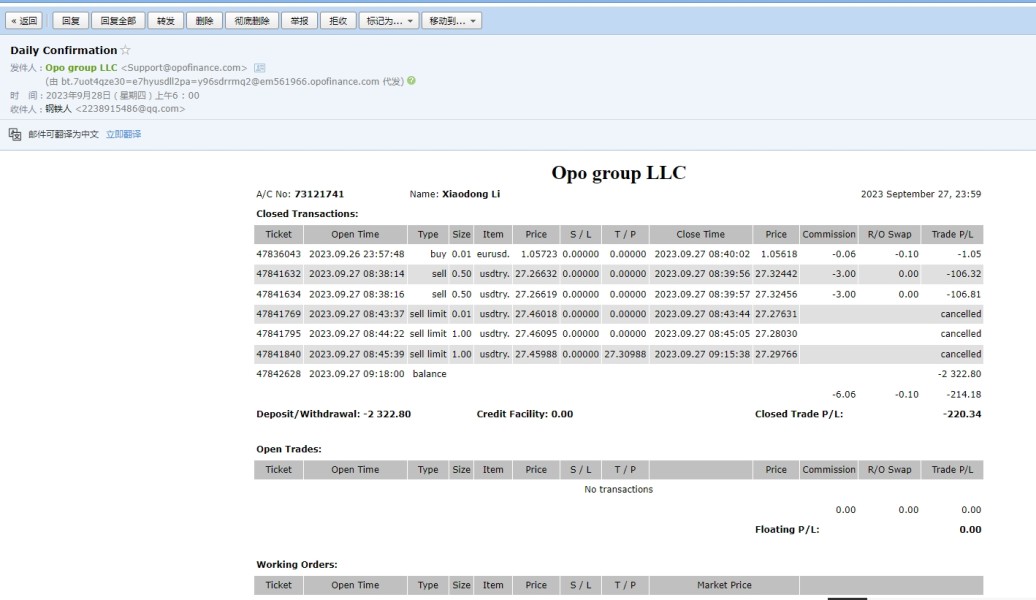The width and height of the screenshot is (1036, 600).
Task: Delete the email with 删除
Action: coord(204,20)
